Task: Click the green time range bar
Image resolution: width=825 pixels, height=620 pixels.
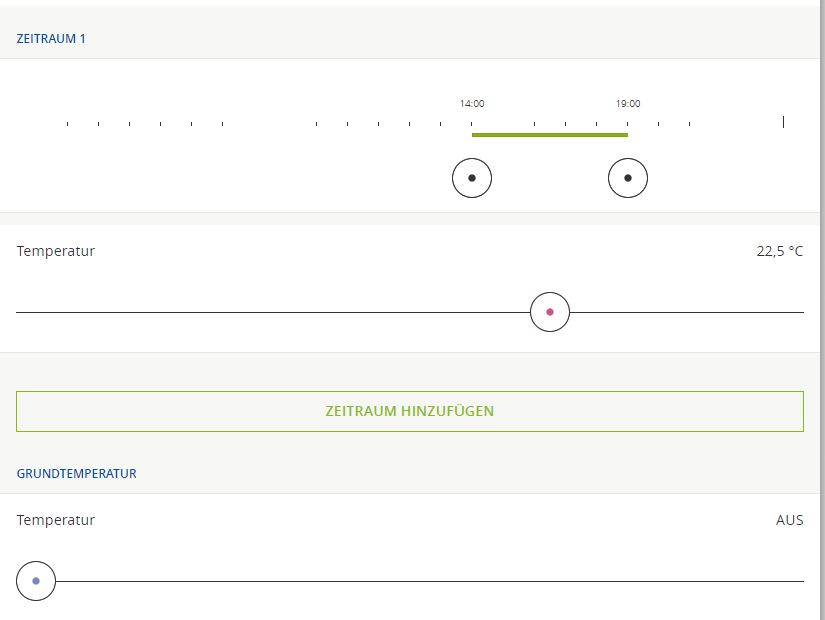Action: click(550, 134)
